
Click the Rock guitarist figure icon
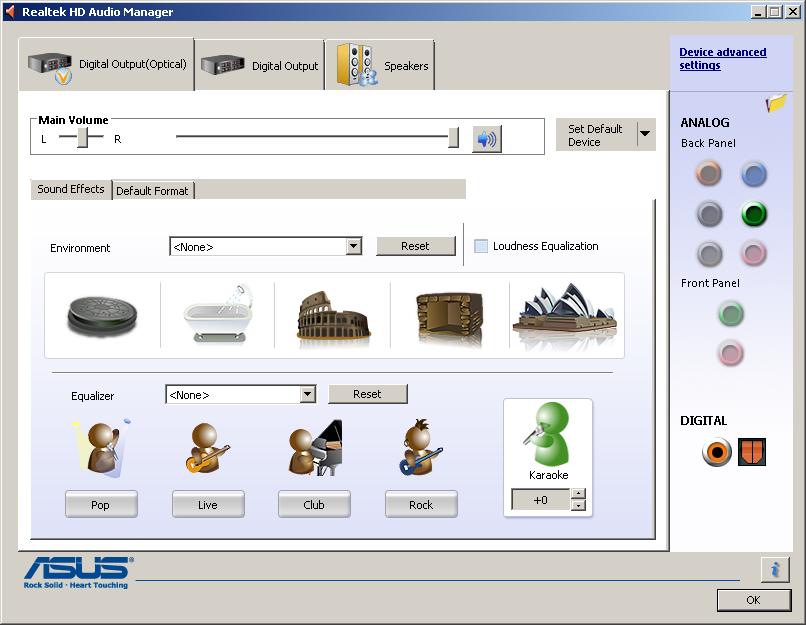pyautogui.click(x=420, y=448)
